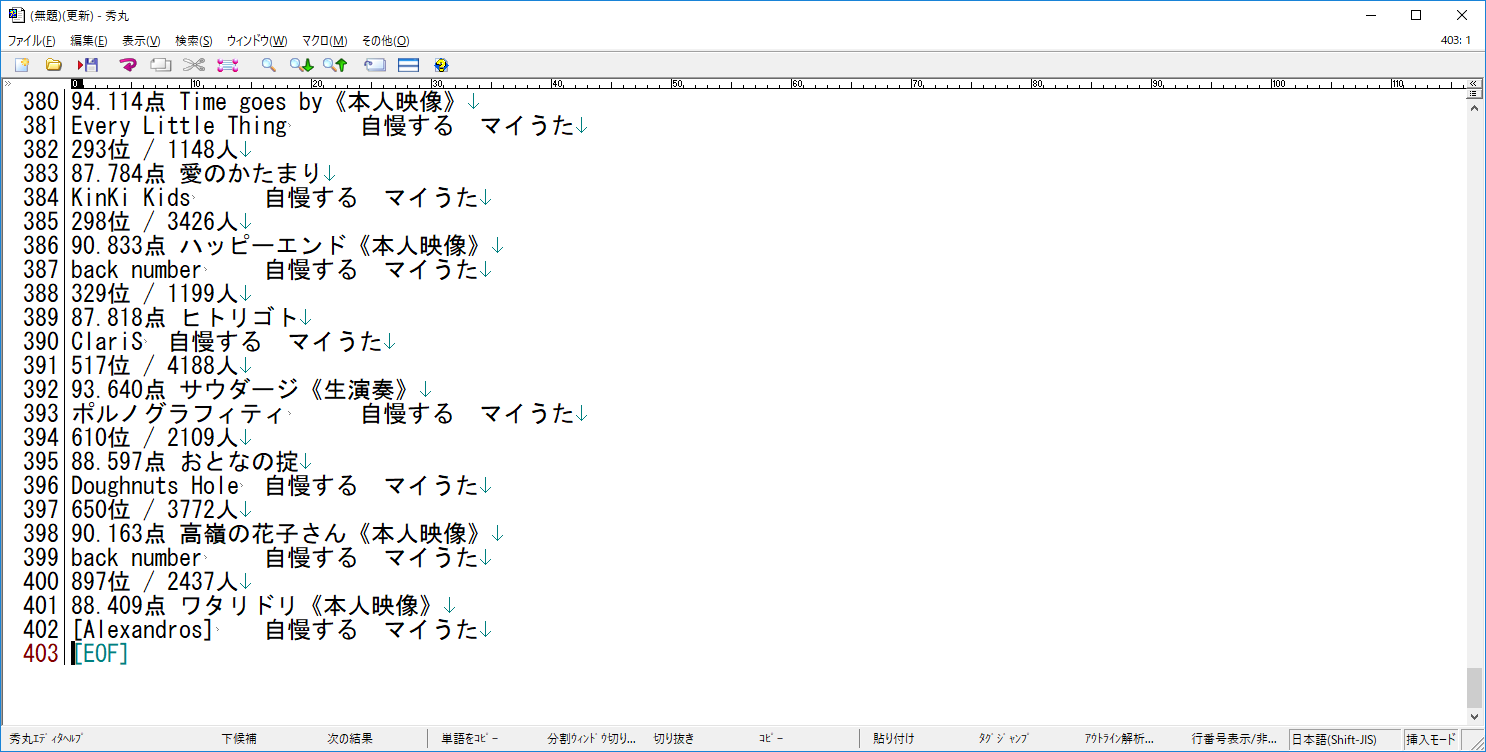The width and height of the screenshot is (1486, 752).
Task: Find previous with the green up-arrow magnifier
Action: [x=335, y=65]
